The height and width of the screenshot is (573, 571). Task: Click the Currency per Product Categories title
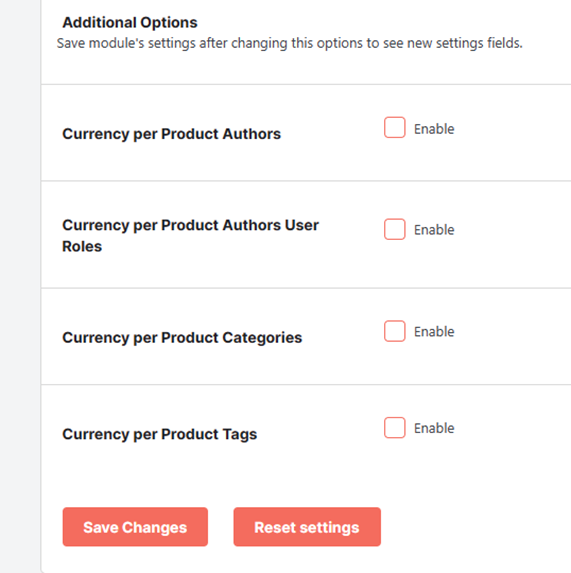click(182, 338)
